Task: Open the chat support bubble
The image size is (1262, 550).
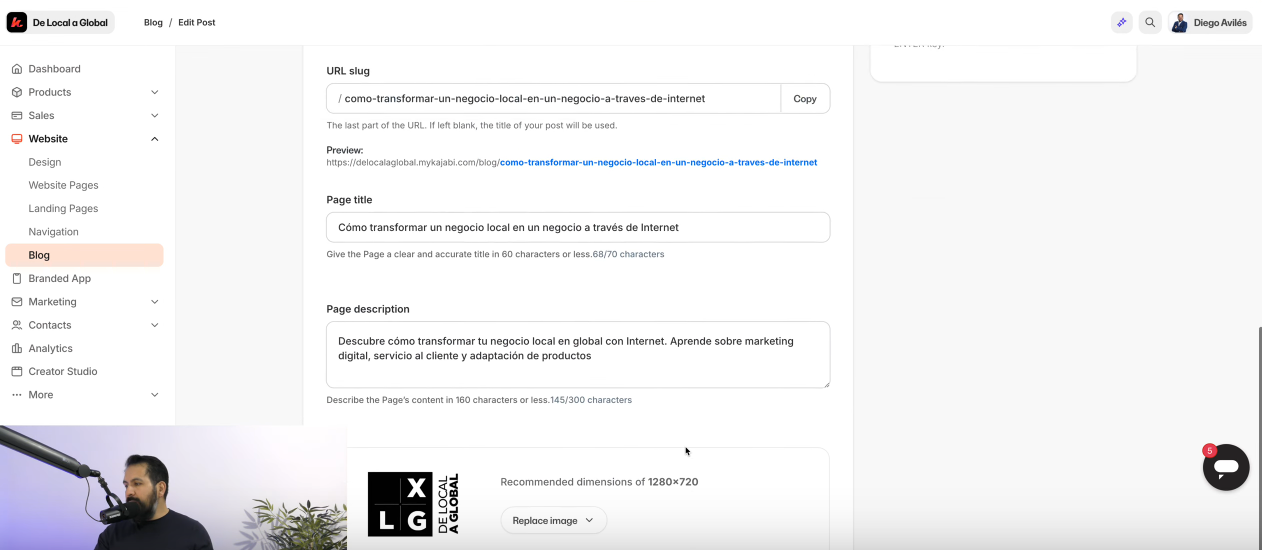Action: (x=1226, y=467)
